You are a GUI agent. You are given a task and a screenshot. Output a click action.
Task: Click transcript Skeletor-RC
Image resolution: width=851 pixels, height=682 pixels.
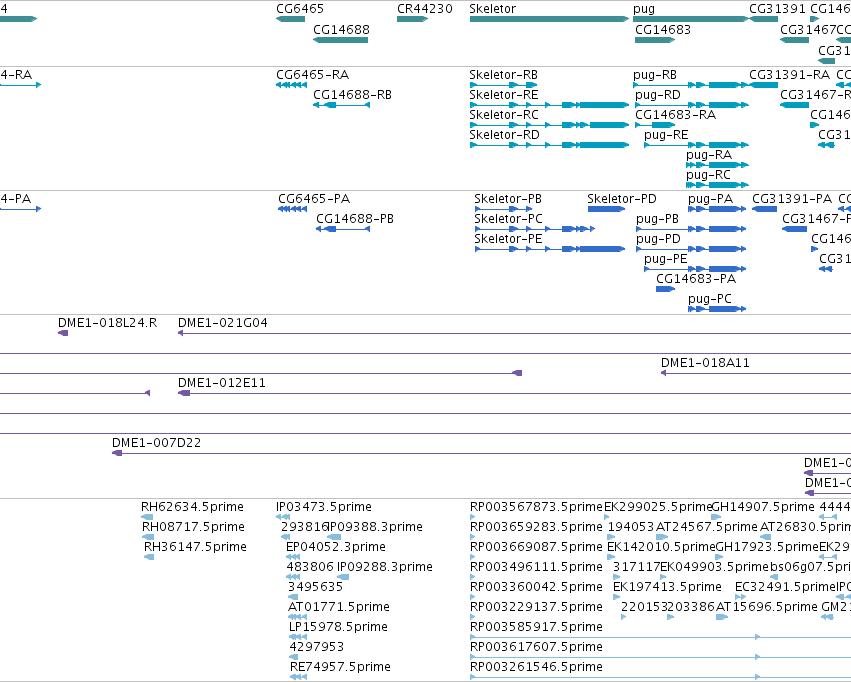(x=549, y=125)
